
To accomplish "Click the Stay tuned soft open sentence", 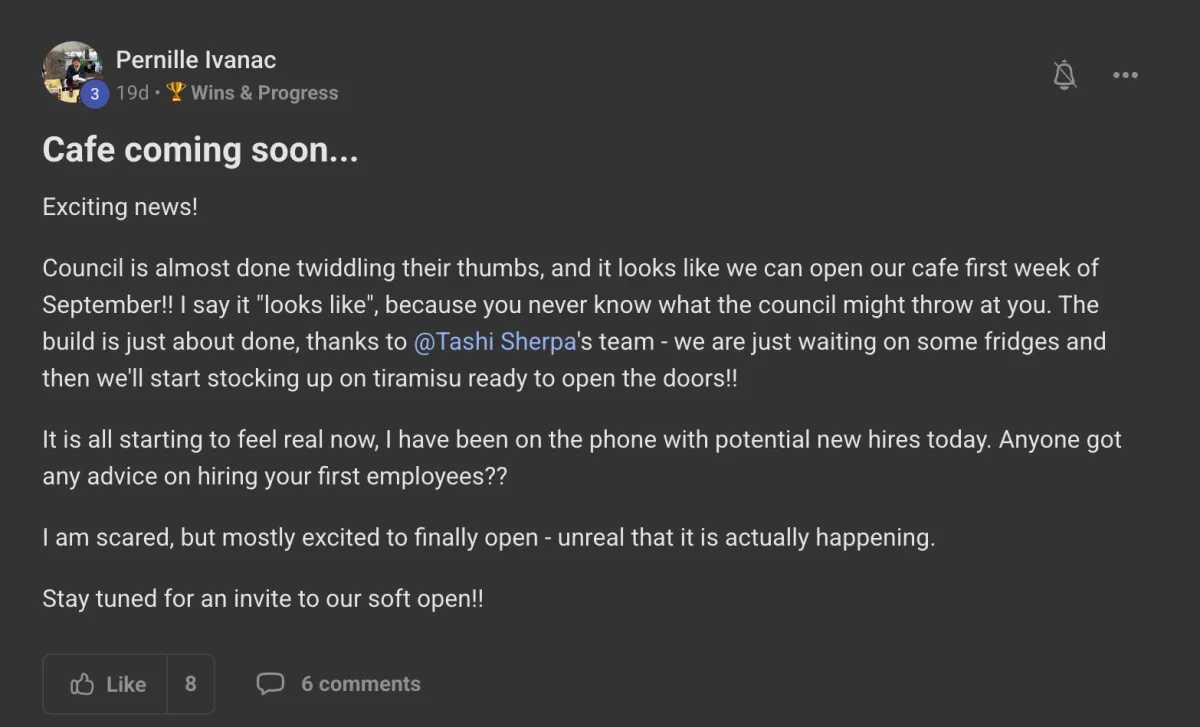I will [x=263, y=599].
